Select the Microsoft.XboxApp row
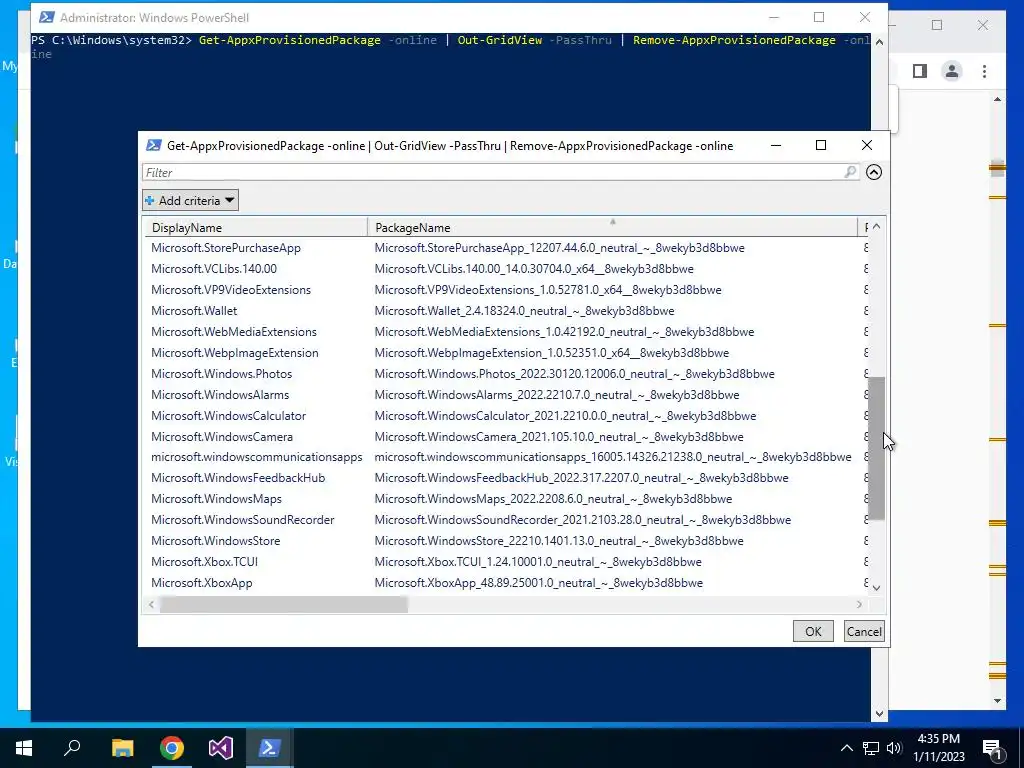Screen dimensions: 1024x768 click(505, 583)
